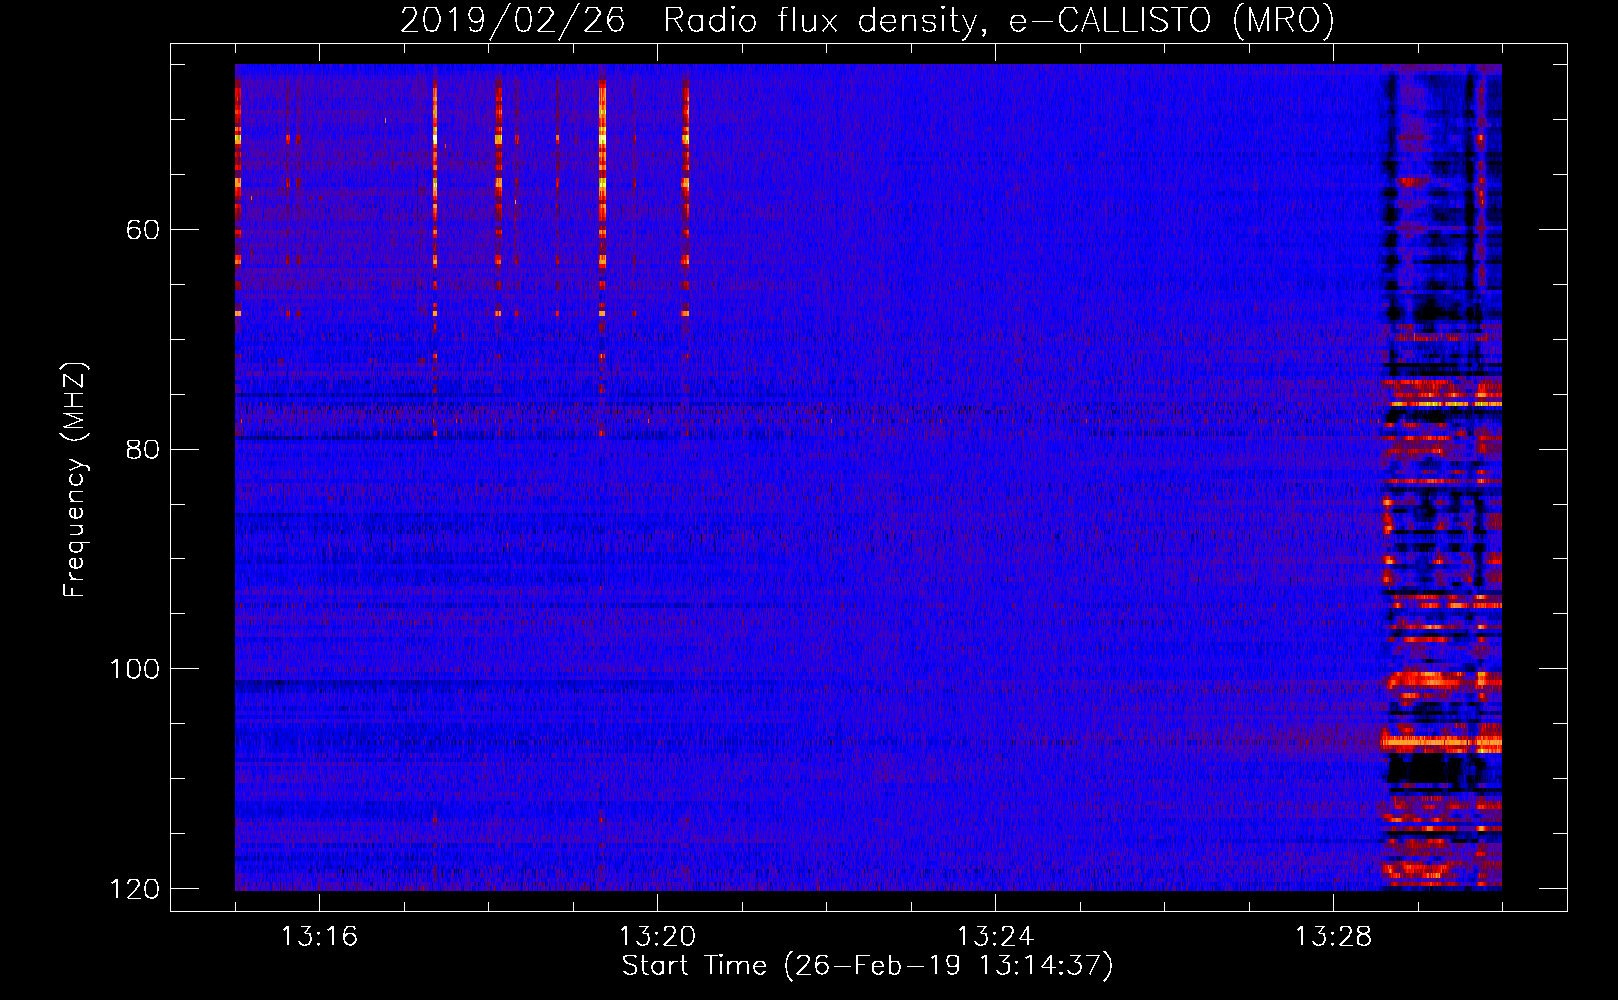Click the 13:20 time tick label
The image size is (1618, 1000).
coord(657,937)
